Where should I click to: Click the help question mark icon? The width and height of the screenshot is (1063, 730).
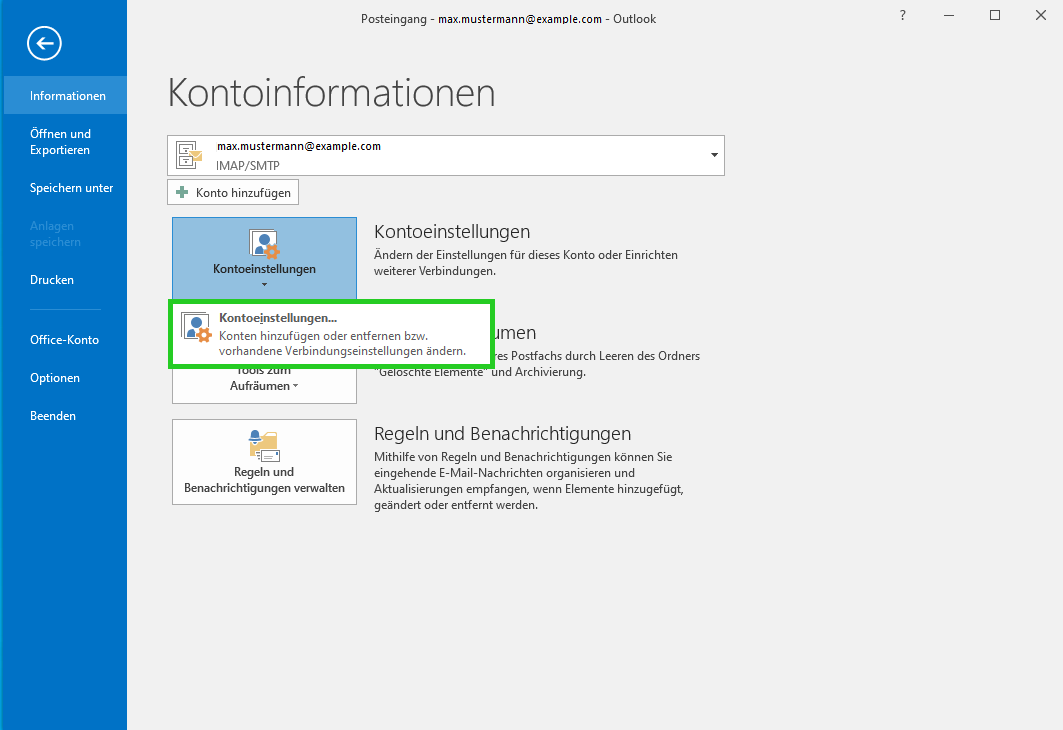902,16
